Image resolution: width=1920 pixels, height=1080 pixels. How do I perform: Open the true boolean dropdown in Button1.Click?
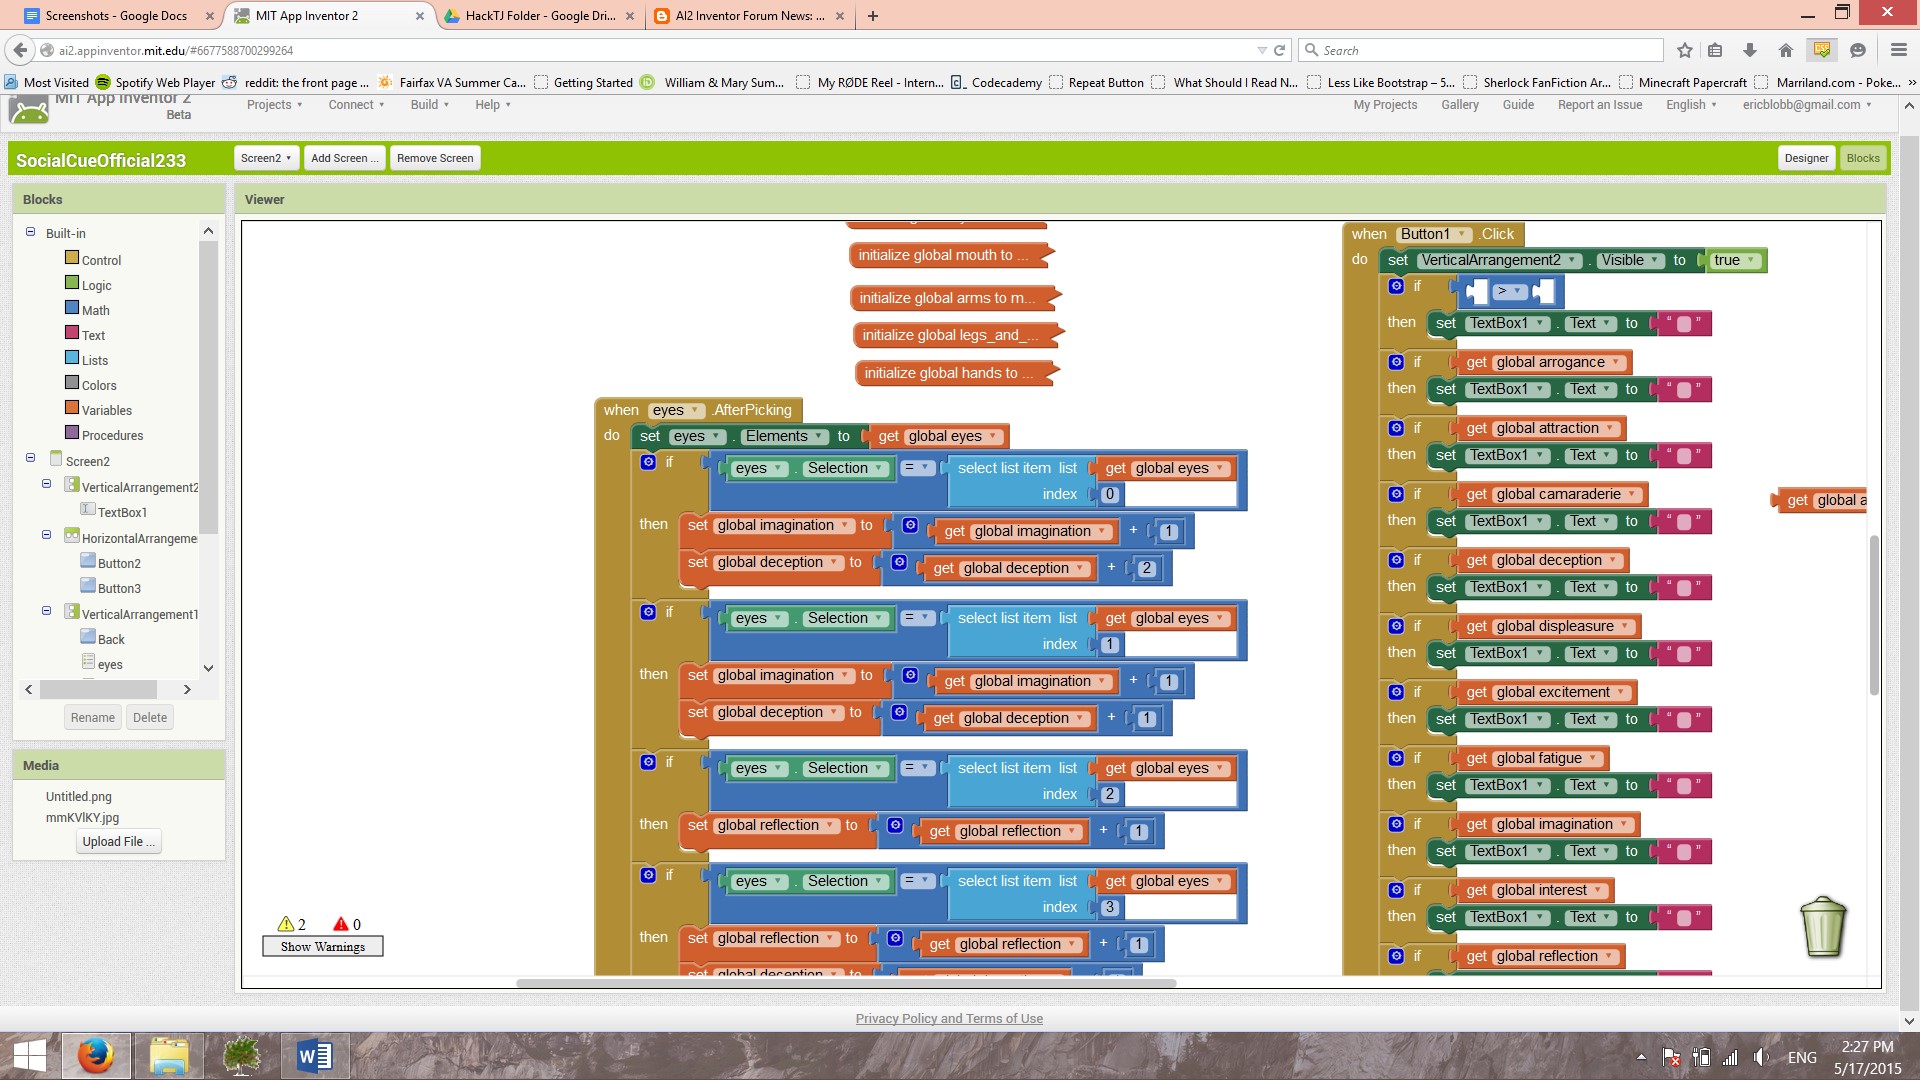click(1750, 260)
